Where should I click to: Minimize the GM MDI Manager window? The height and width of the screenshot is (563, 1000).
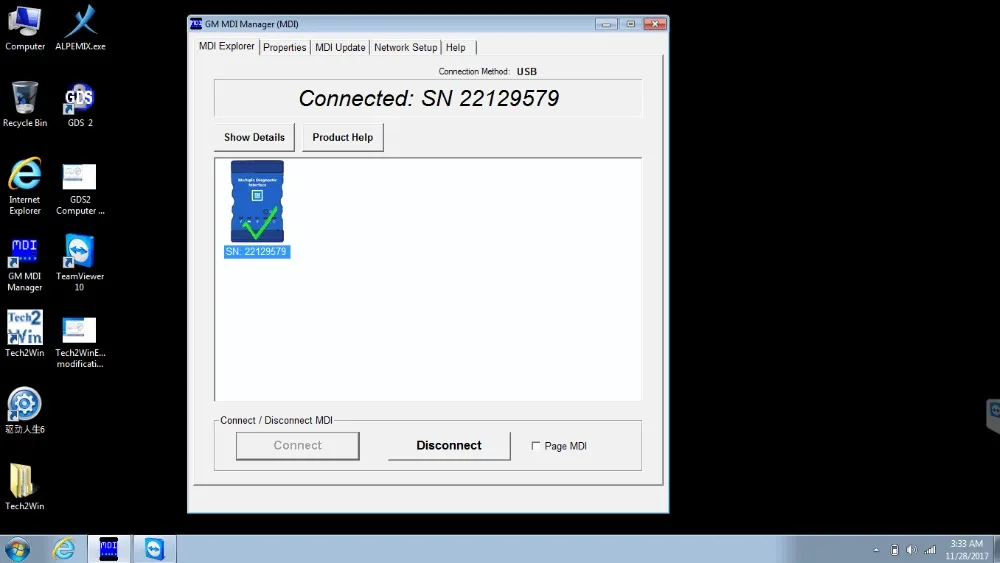606,24
